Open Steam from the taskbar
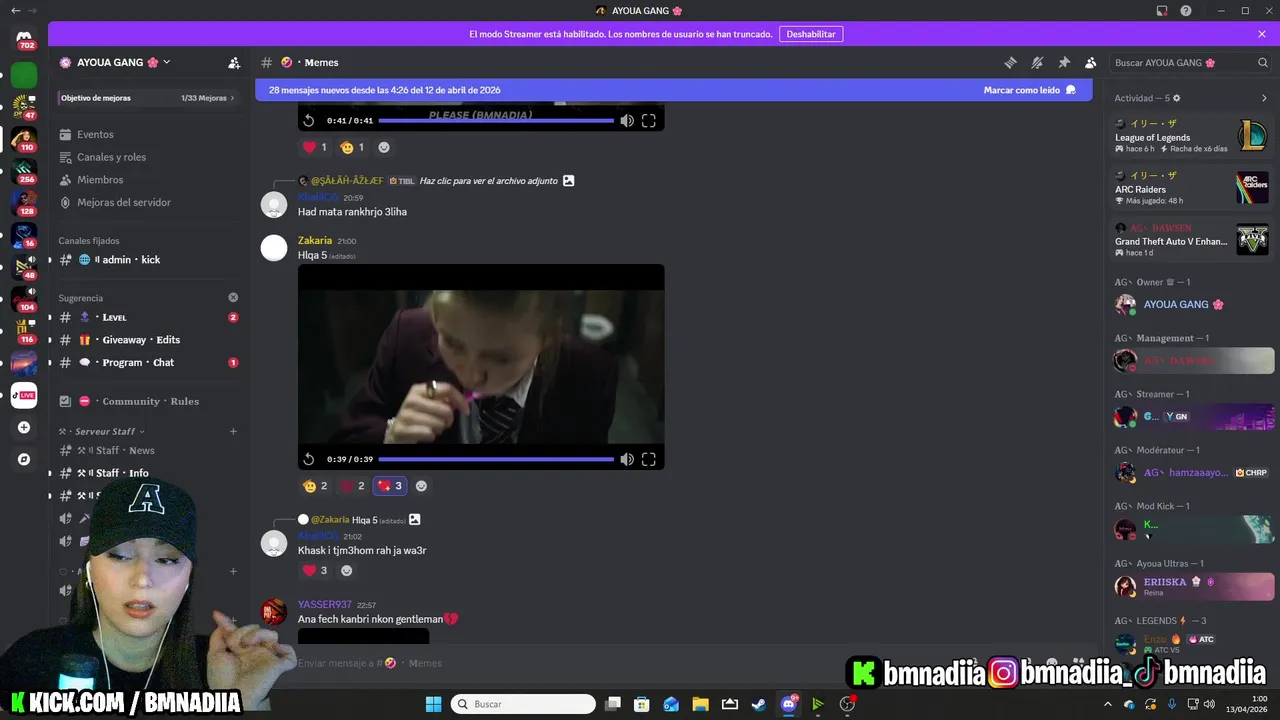This screenshot has height=720, width=1280. click(x=759, y=704)
